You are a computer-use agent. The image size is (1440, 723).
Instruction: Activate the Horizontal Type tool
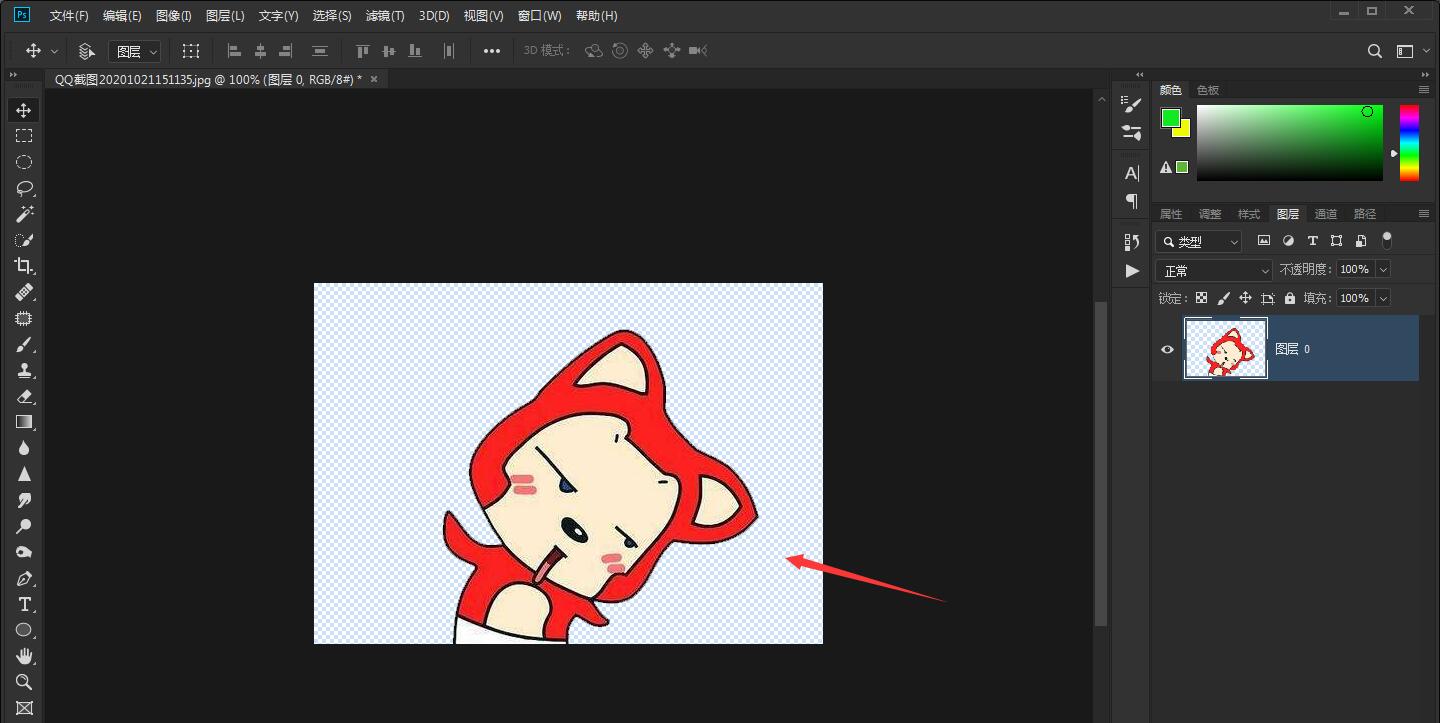pos(24,604)
